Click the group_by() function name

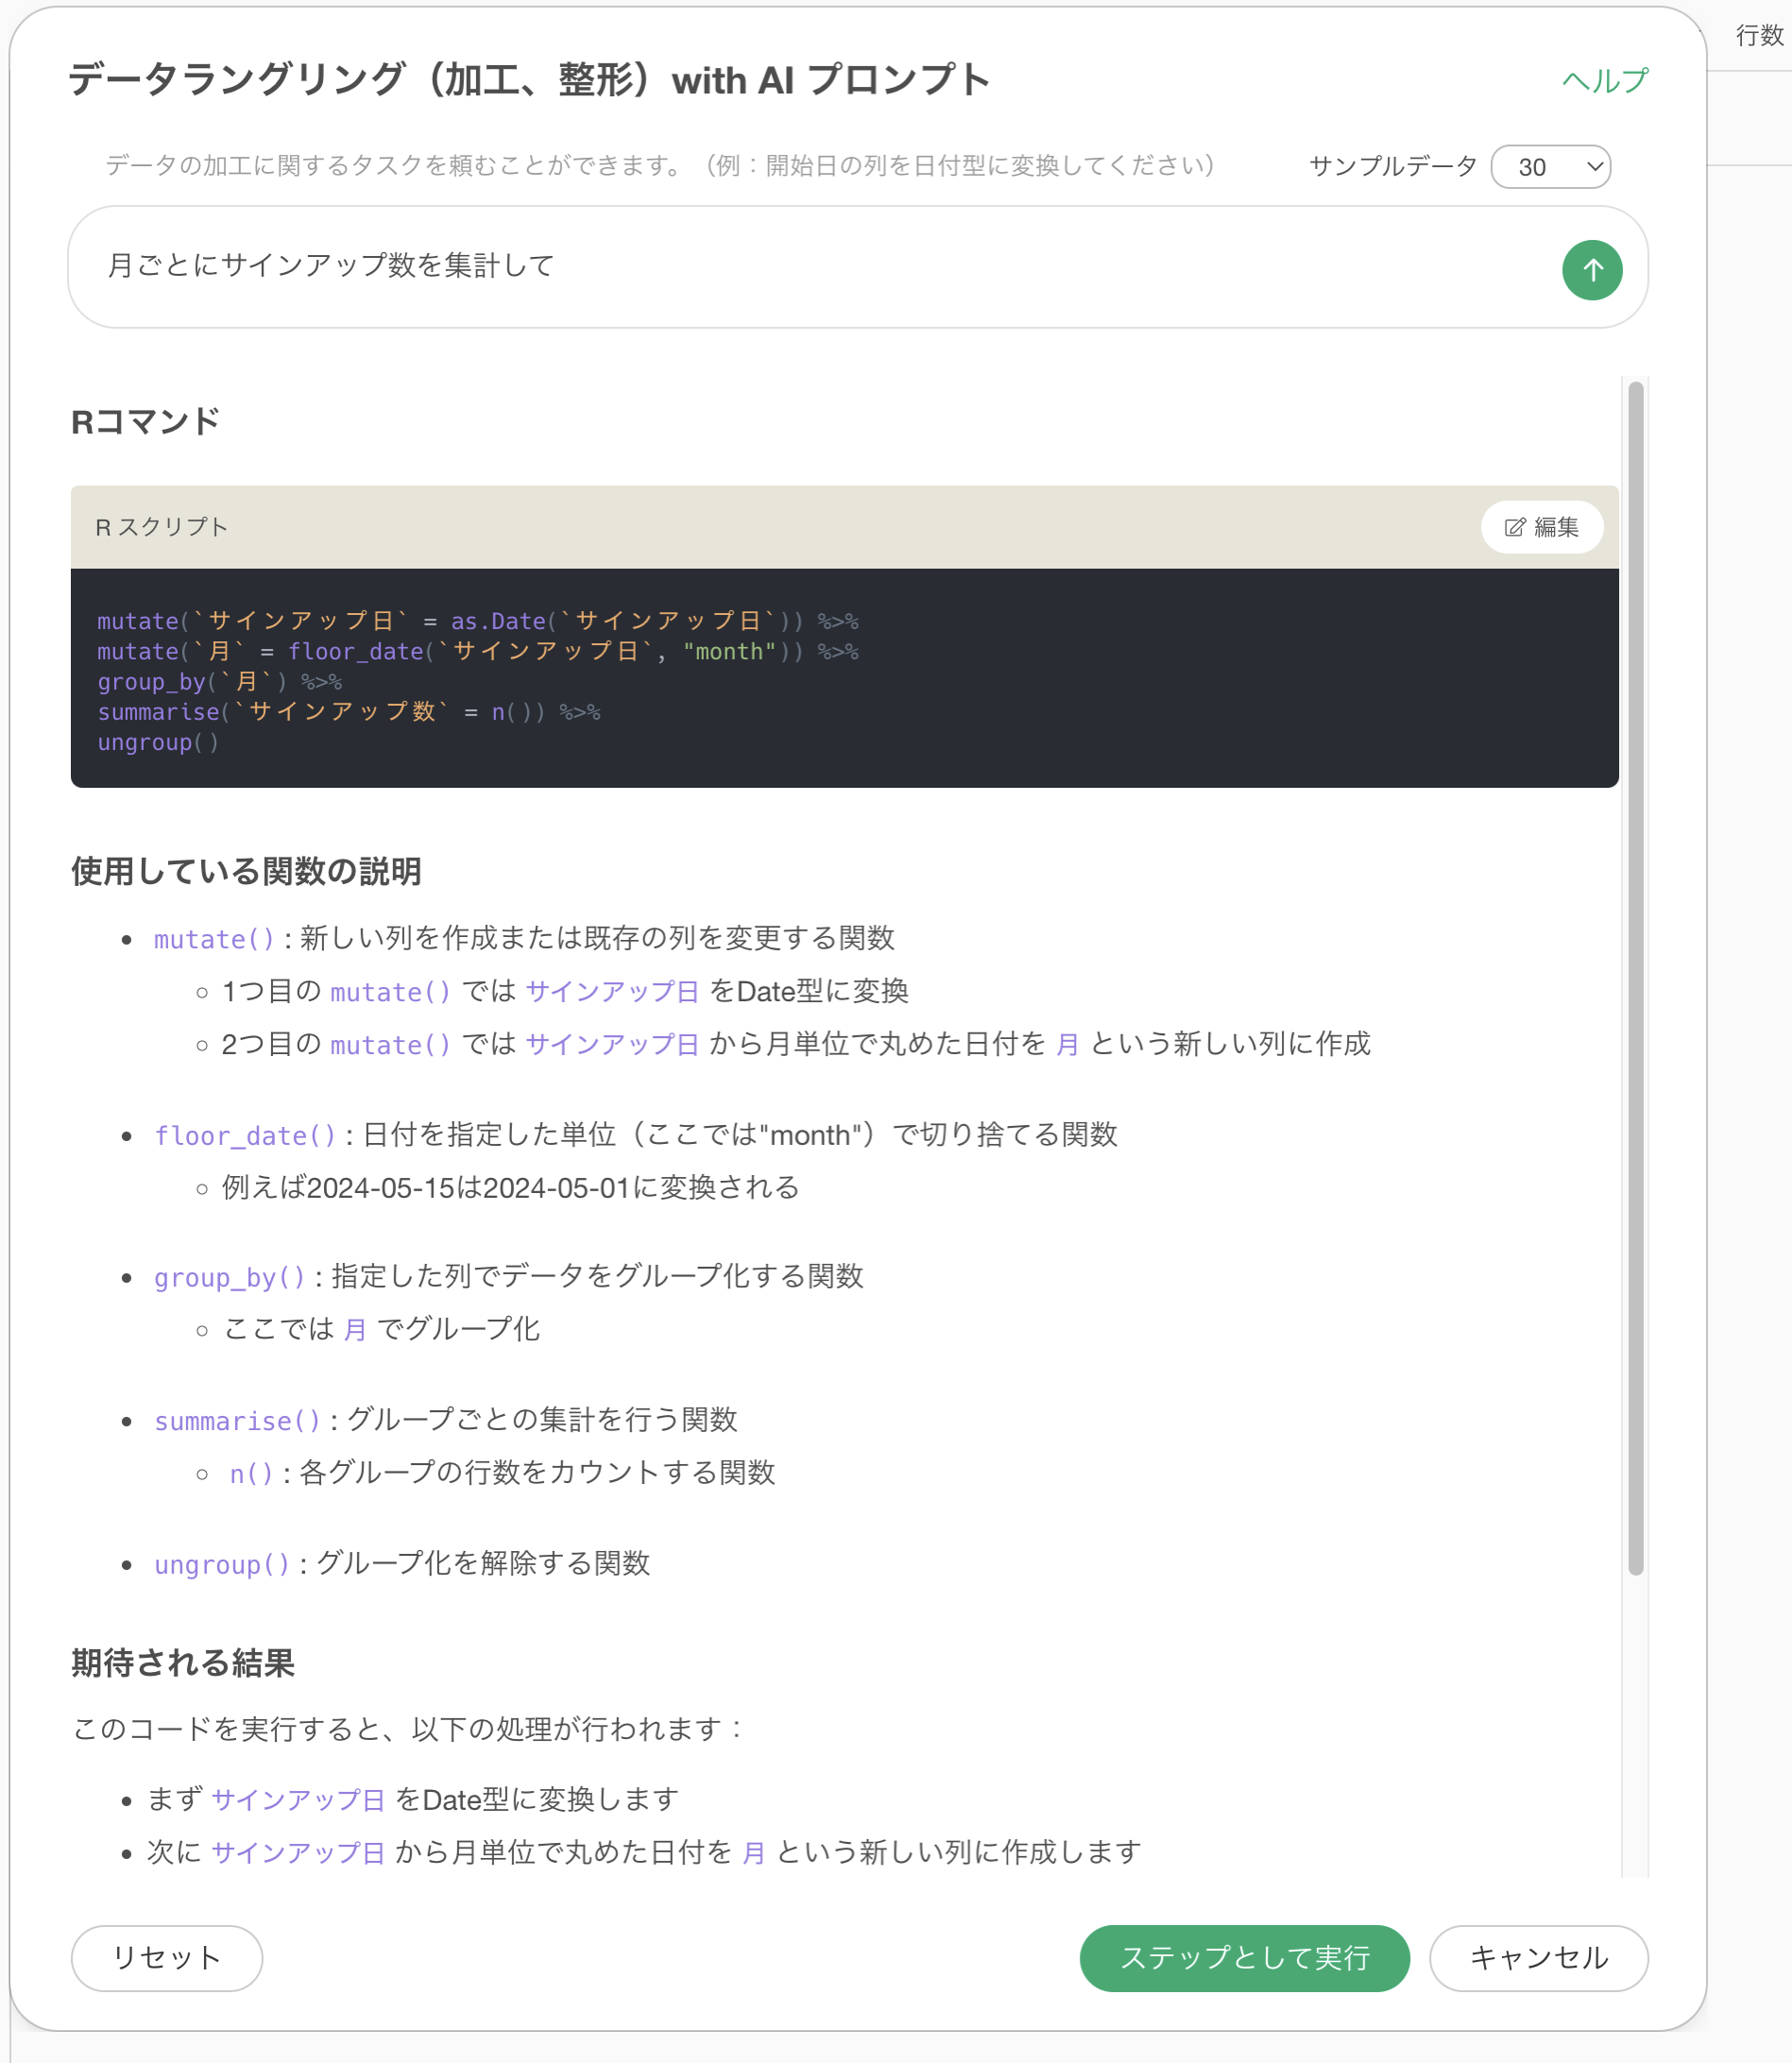(x=229, y=1277)
